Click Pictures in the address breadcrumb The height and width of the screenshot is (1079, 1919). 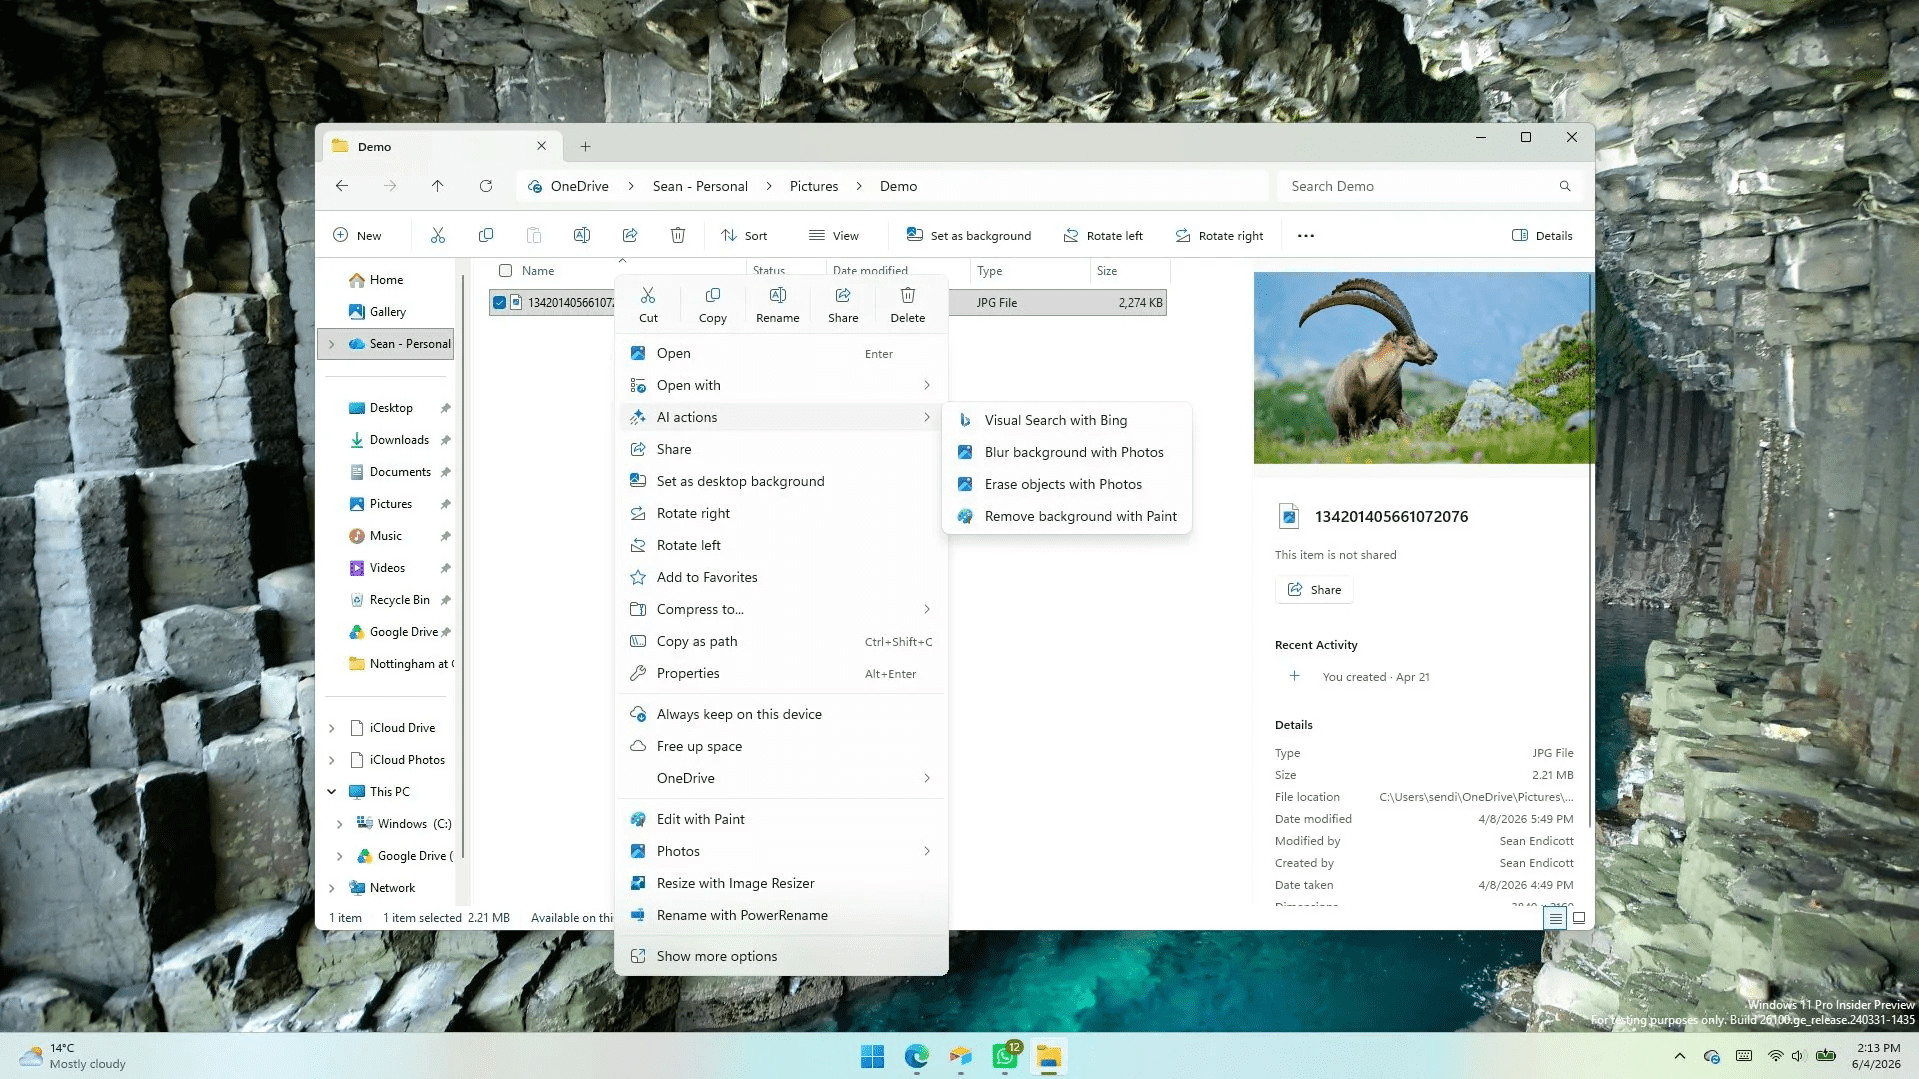[814, 186]
